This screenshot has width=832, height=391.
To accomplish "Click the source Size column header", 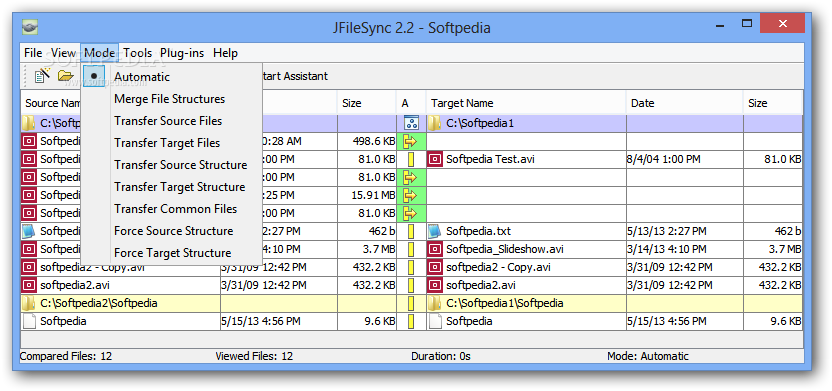I will click(x=367, y=103).
